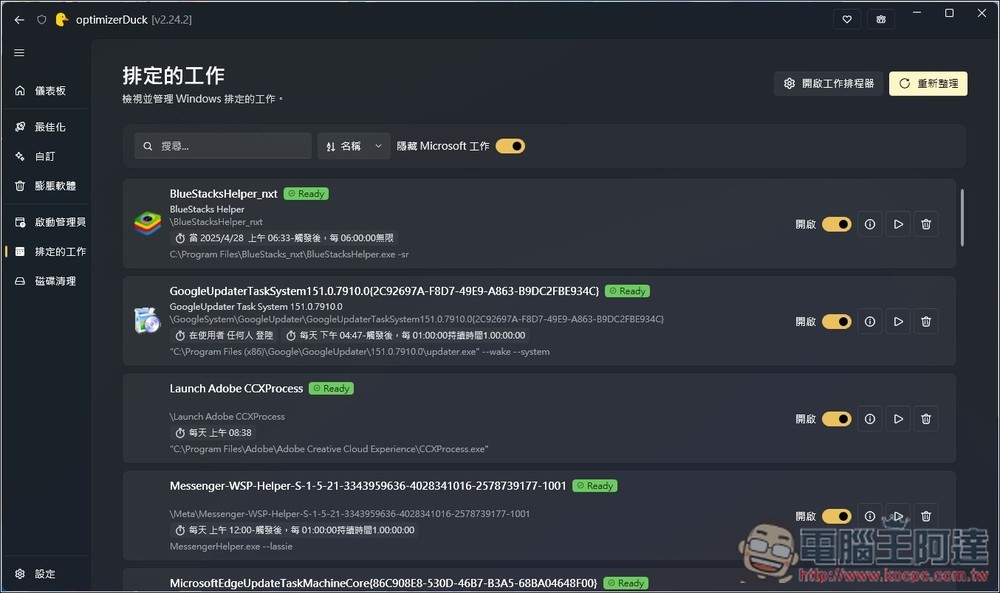Screen dimensions: 1000x593
Task: Show info for Messenger-WSP-Helper task
Action: [870, 516]
